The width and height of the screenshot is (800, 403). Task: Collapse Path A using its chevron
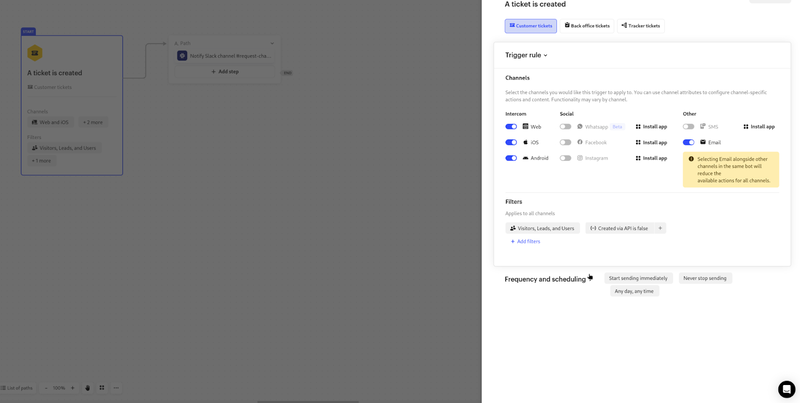point(272,43)
